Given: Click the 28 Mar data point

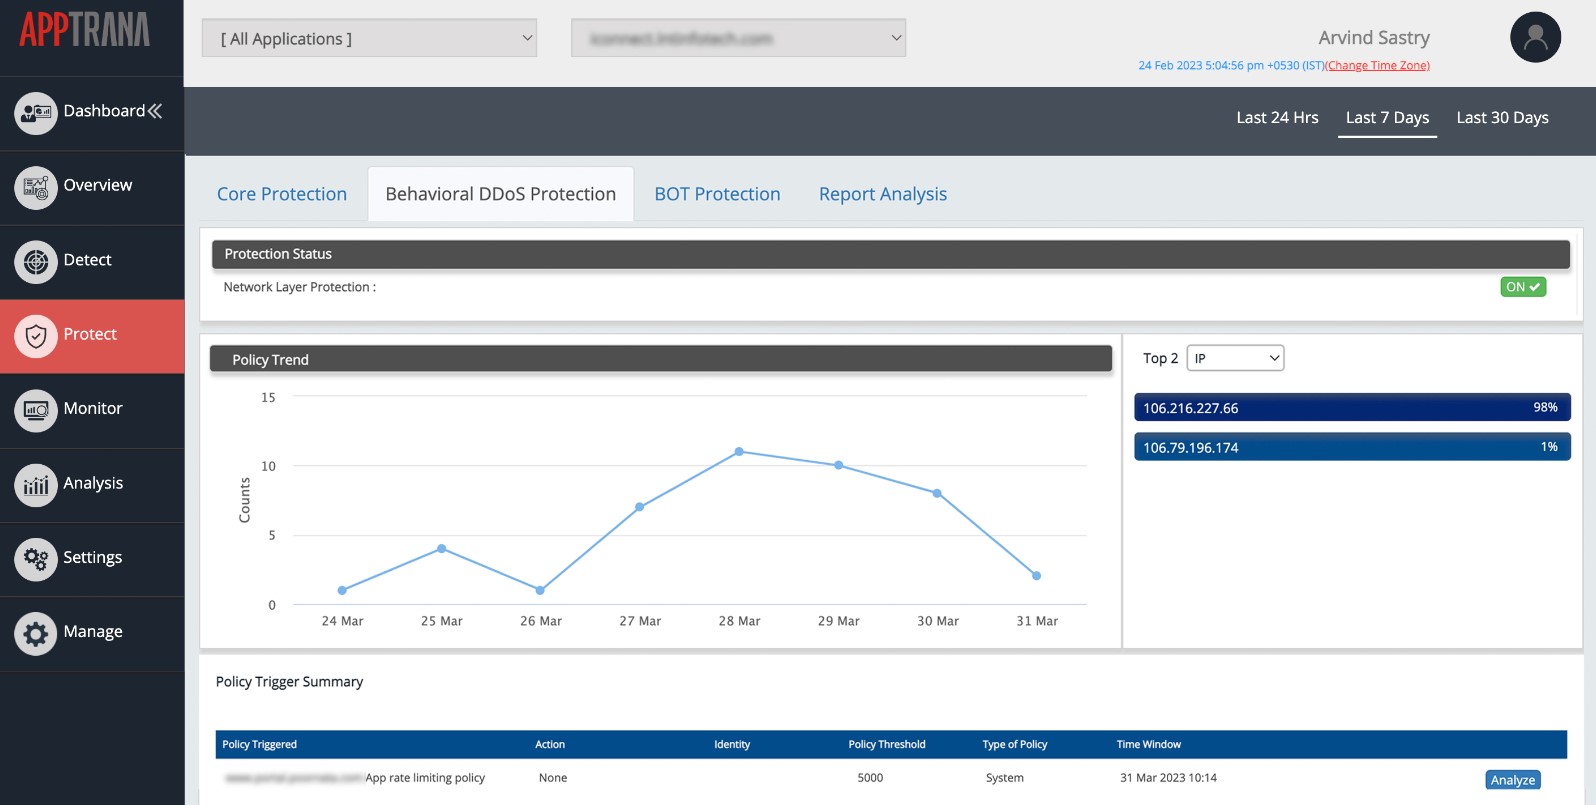Looking at the screenshot, I should pos(739,452).
